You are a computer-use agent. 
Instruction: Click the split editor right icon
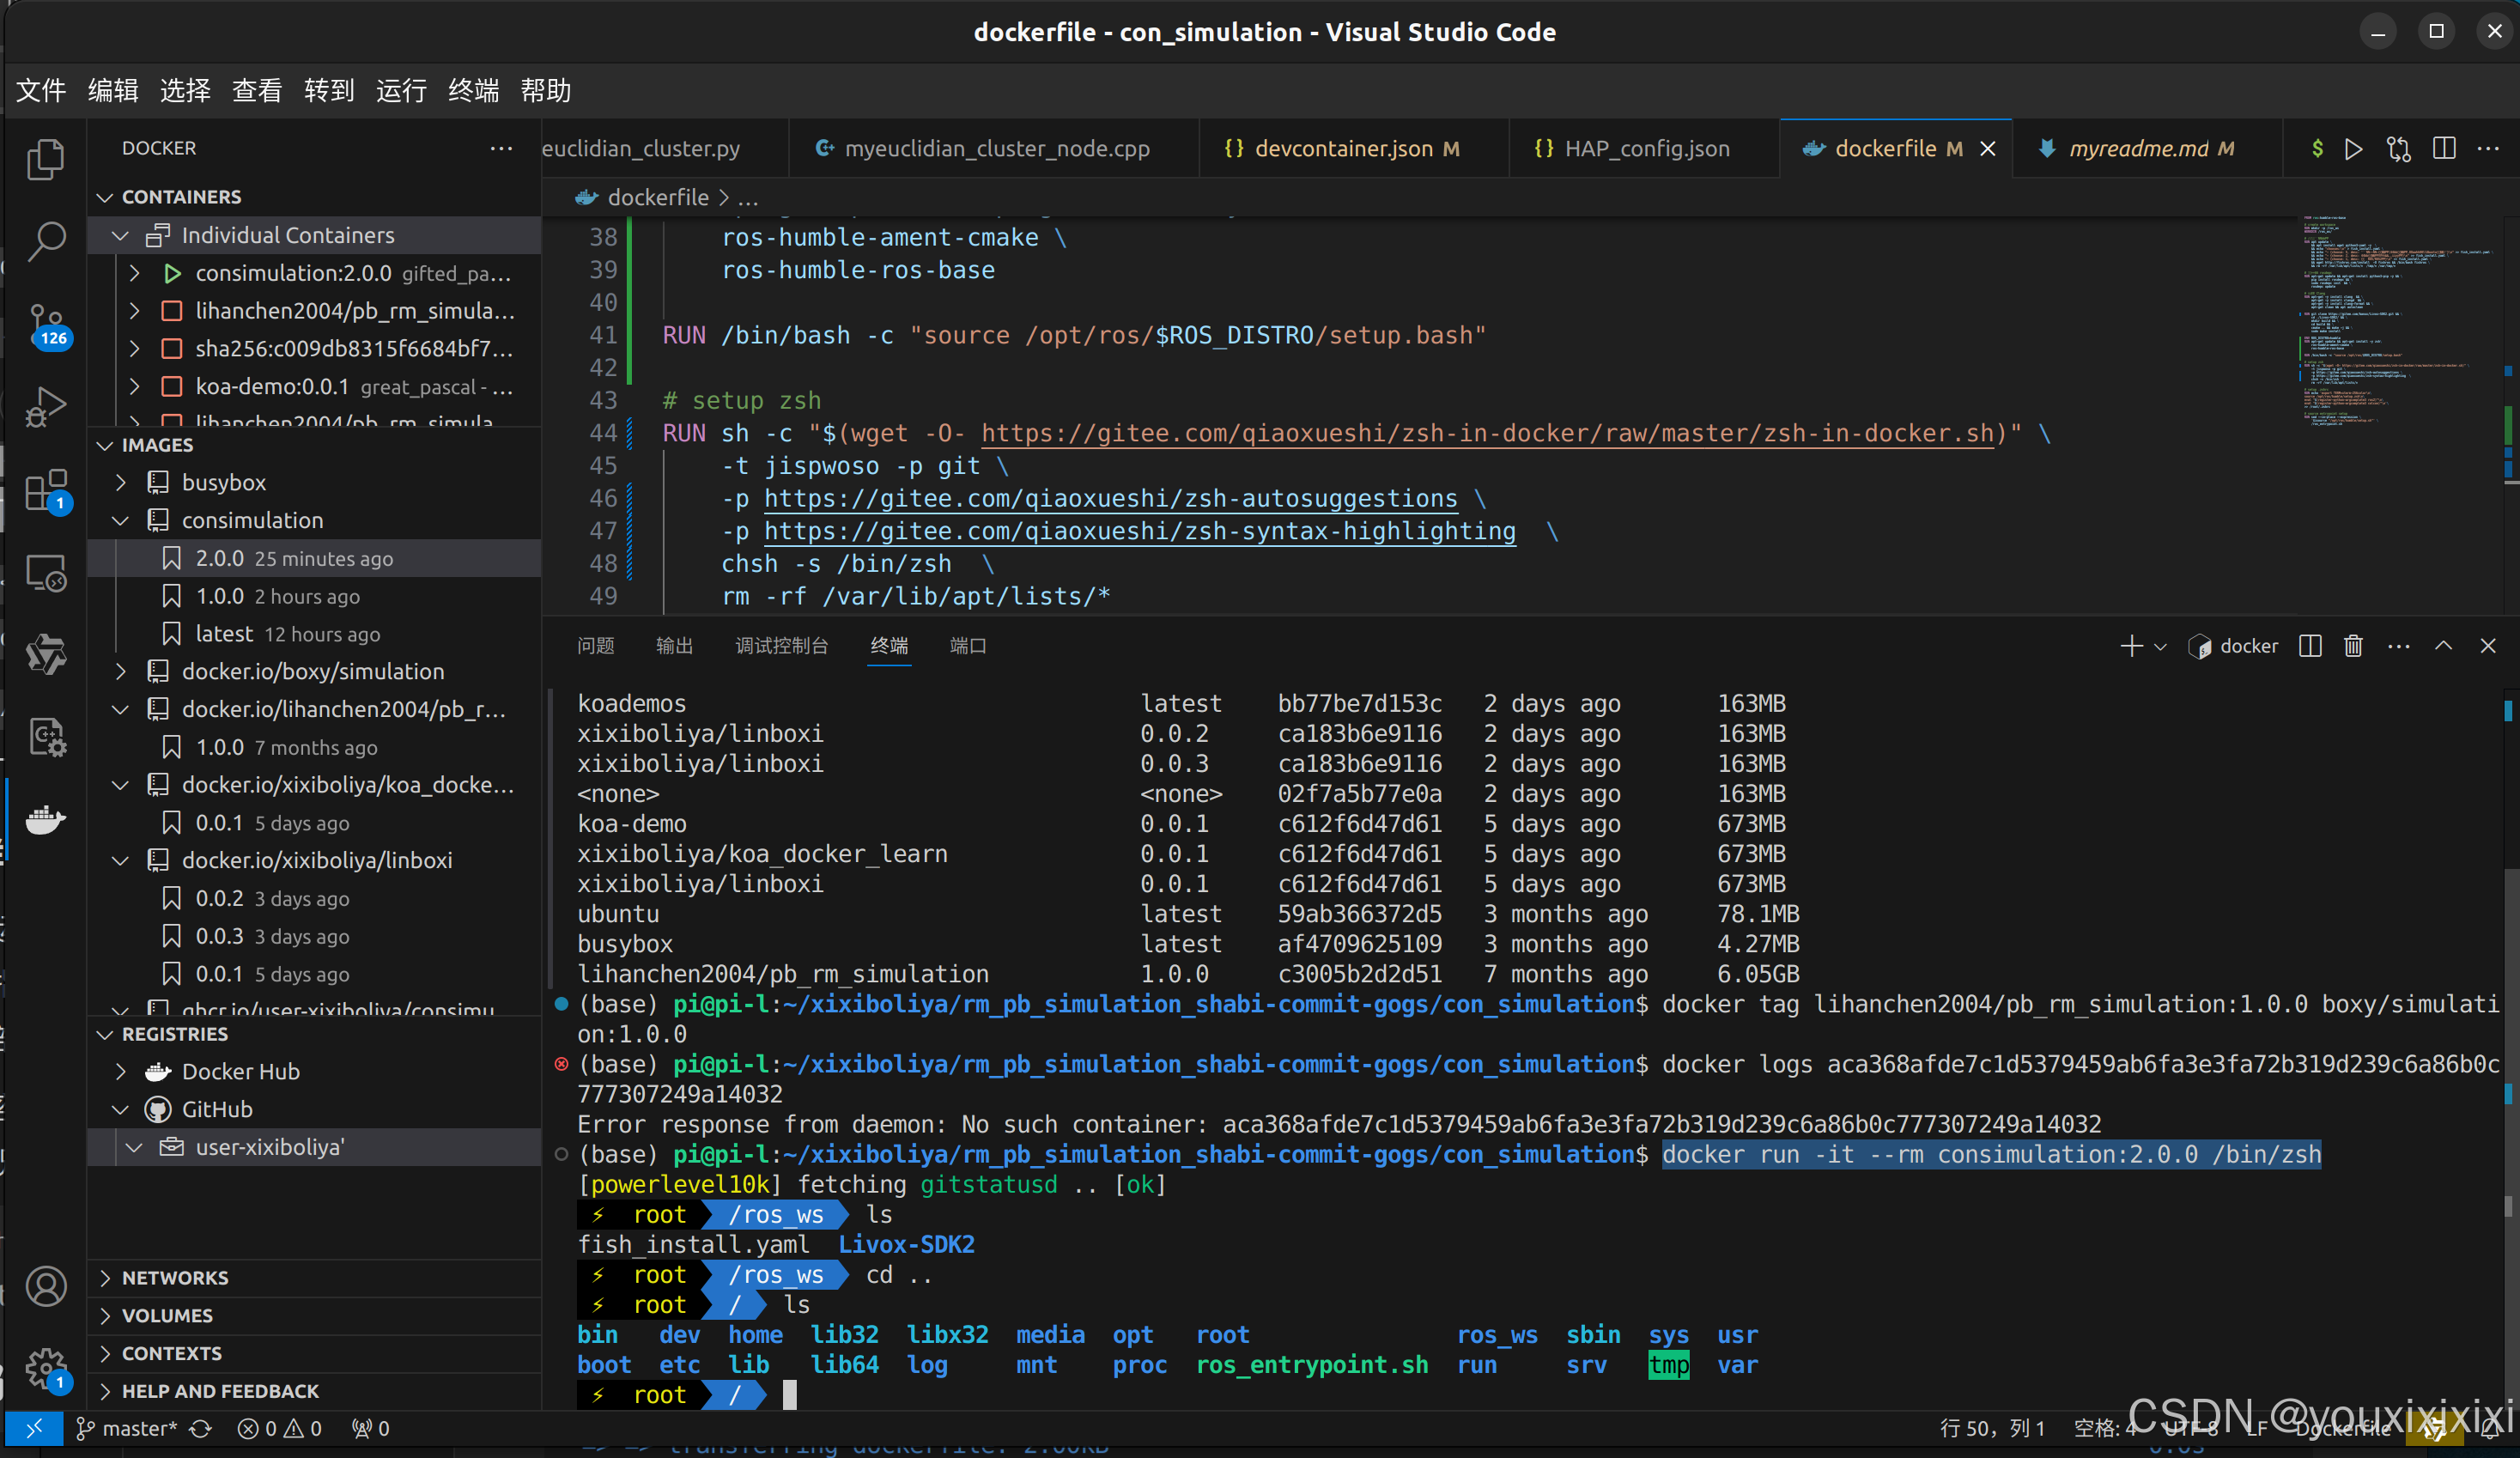pyautogui.click(x=2444, y=149)
